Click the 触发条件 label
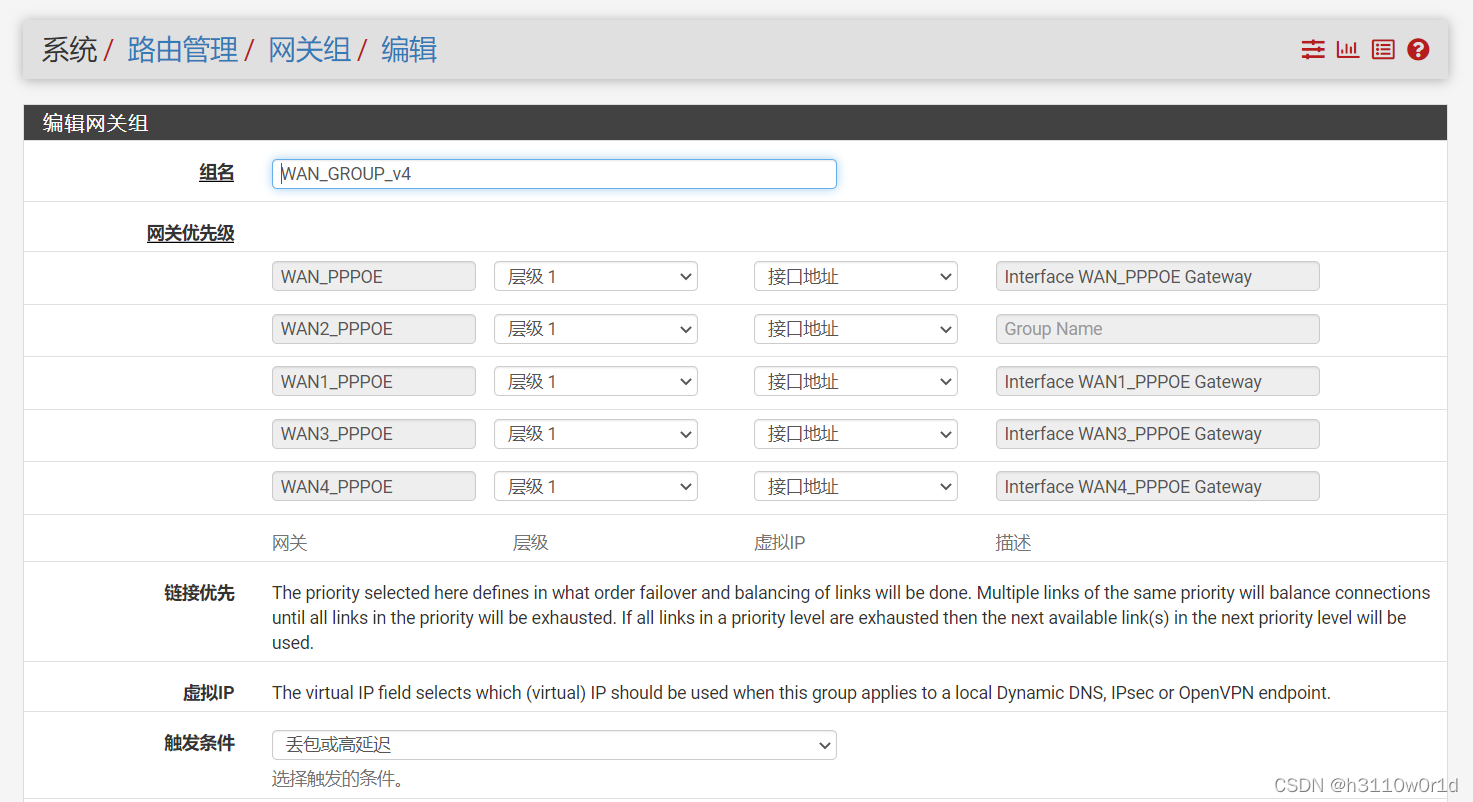Viewport: 1473px width, 802px height. [199, 743]
